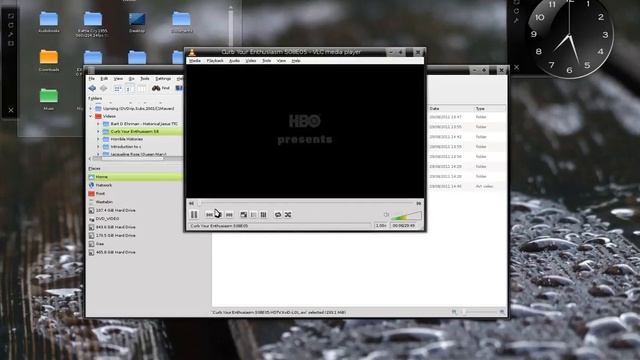
Task: Click the VLC seek bar
Action: (307, 203)
